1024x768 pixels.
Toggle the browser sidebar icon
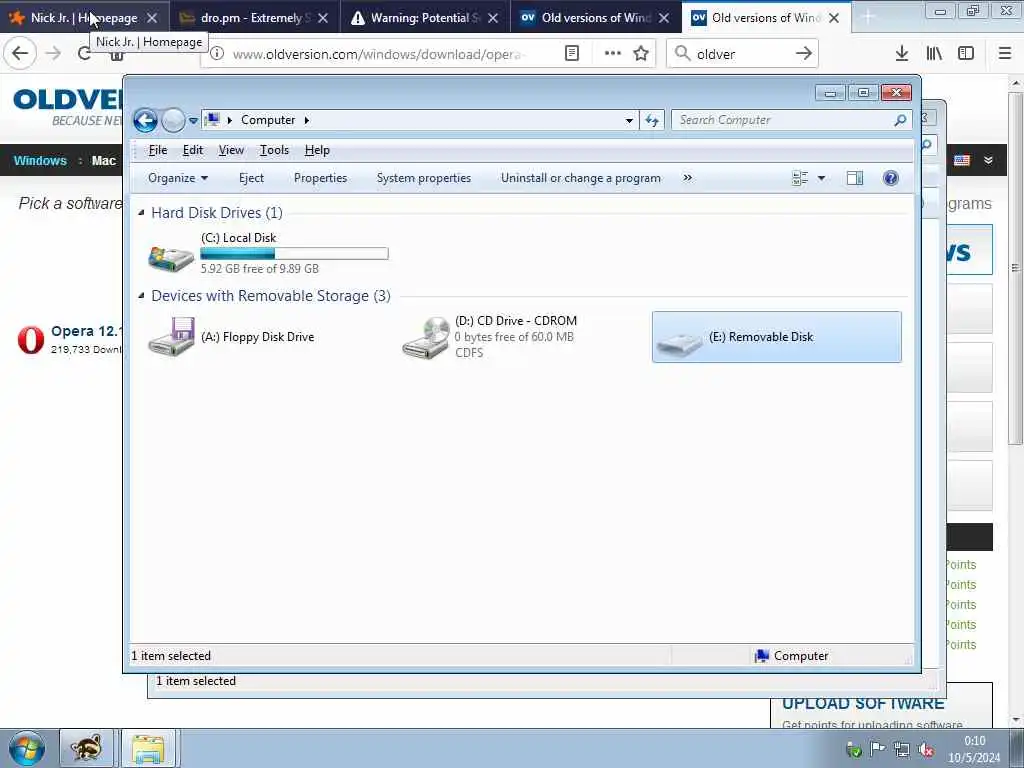(x=966, y=54)
